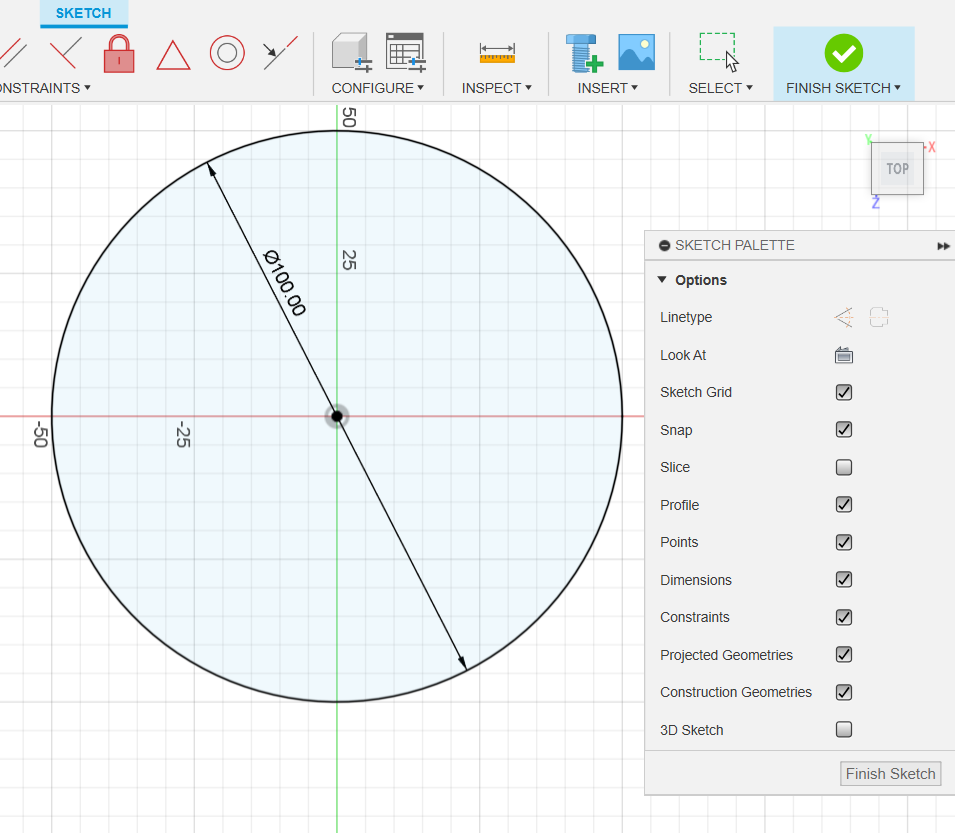Enable the Slice option
Image resolution: width=955 pixels, height=833 pixels.
point(843,467)
